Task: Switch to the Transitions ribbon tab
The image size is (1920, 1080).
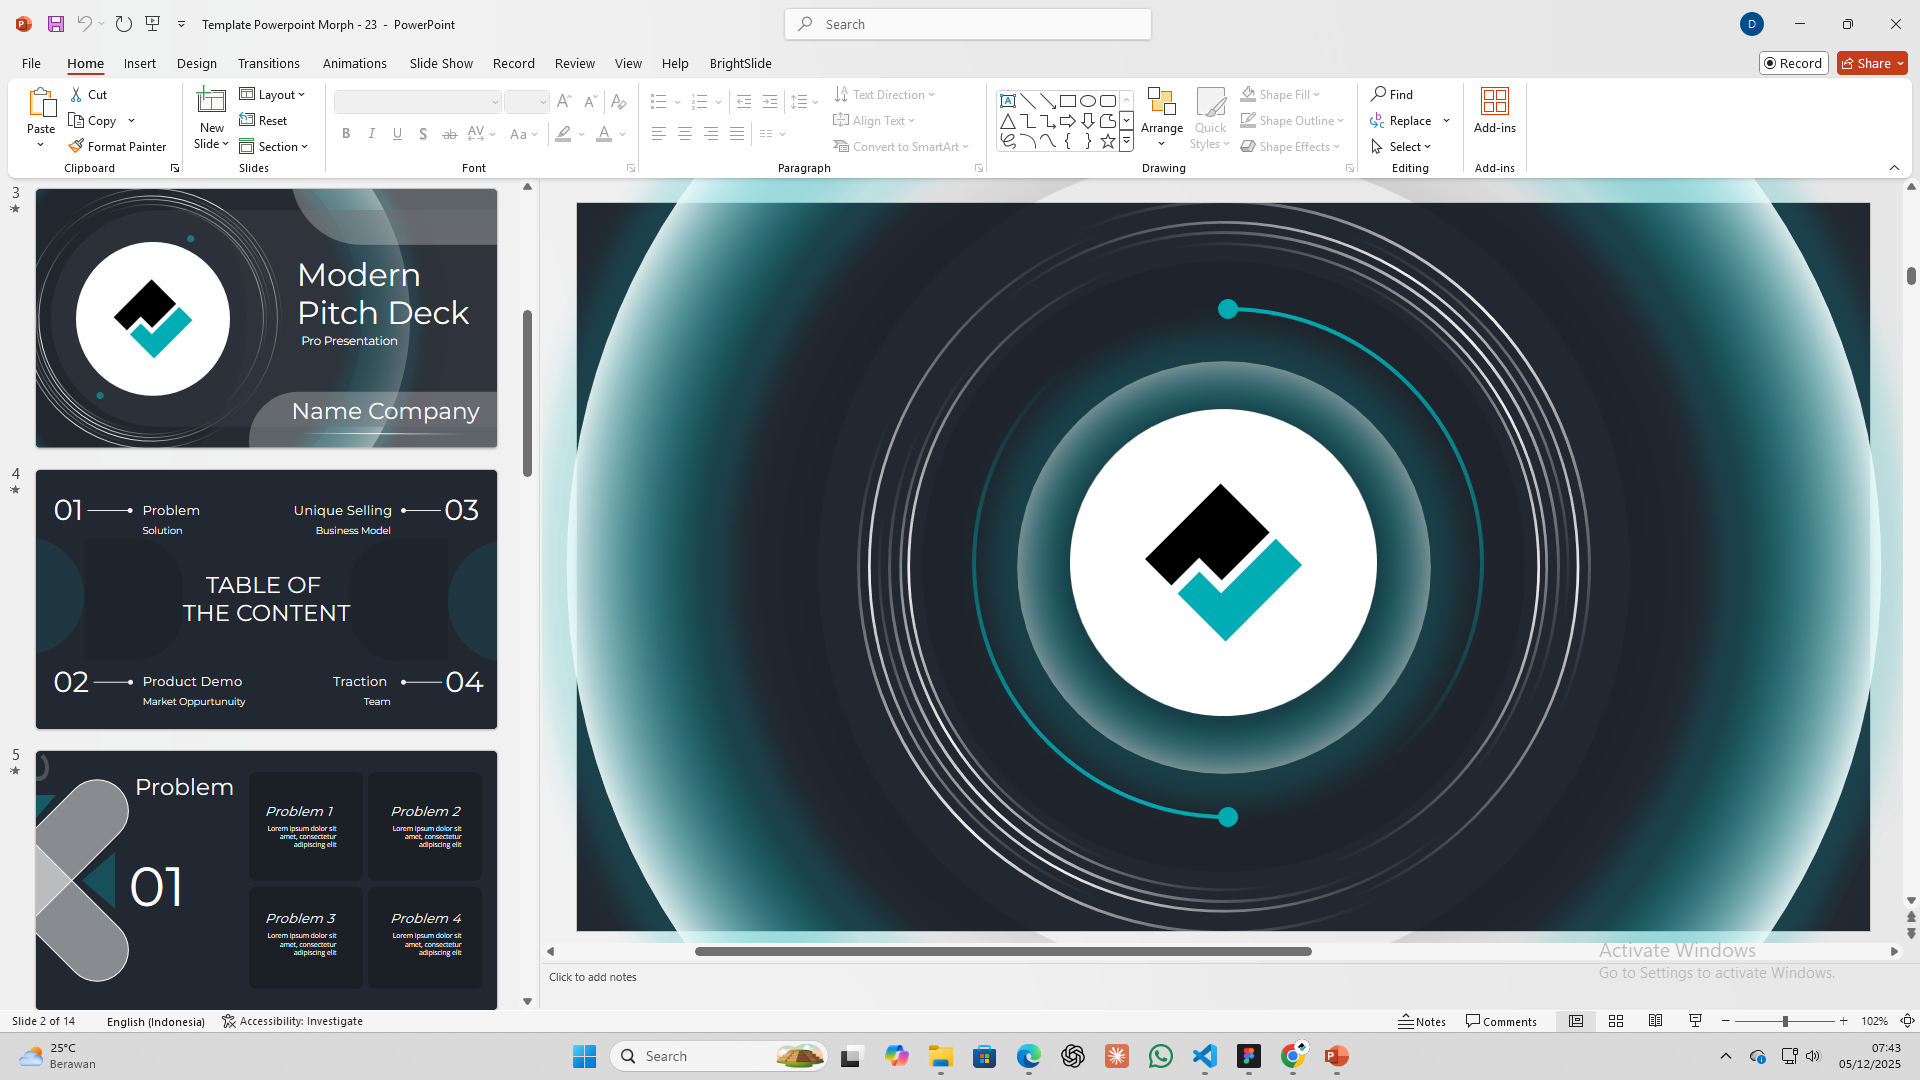Action: point(268,63)
